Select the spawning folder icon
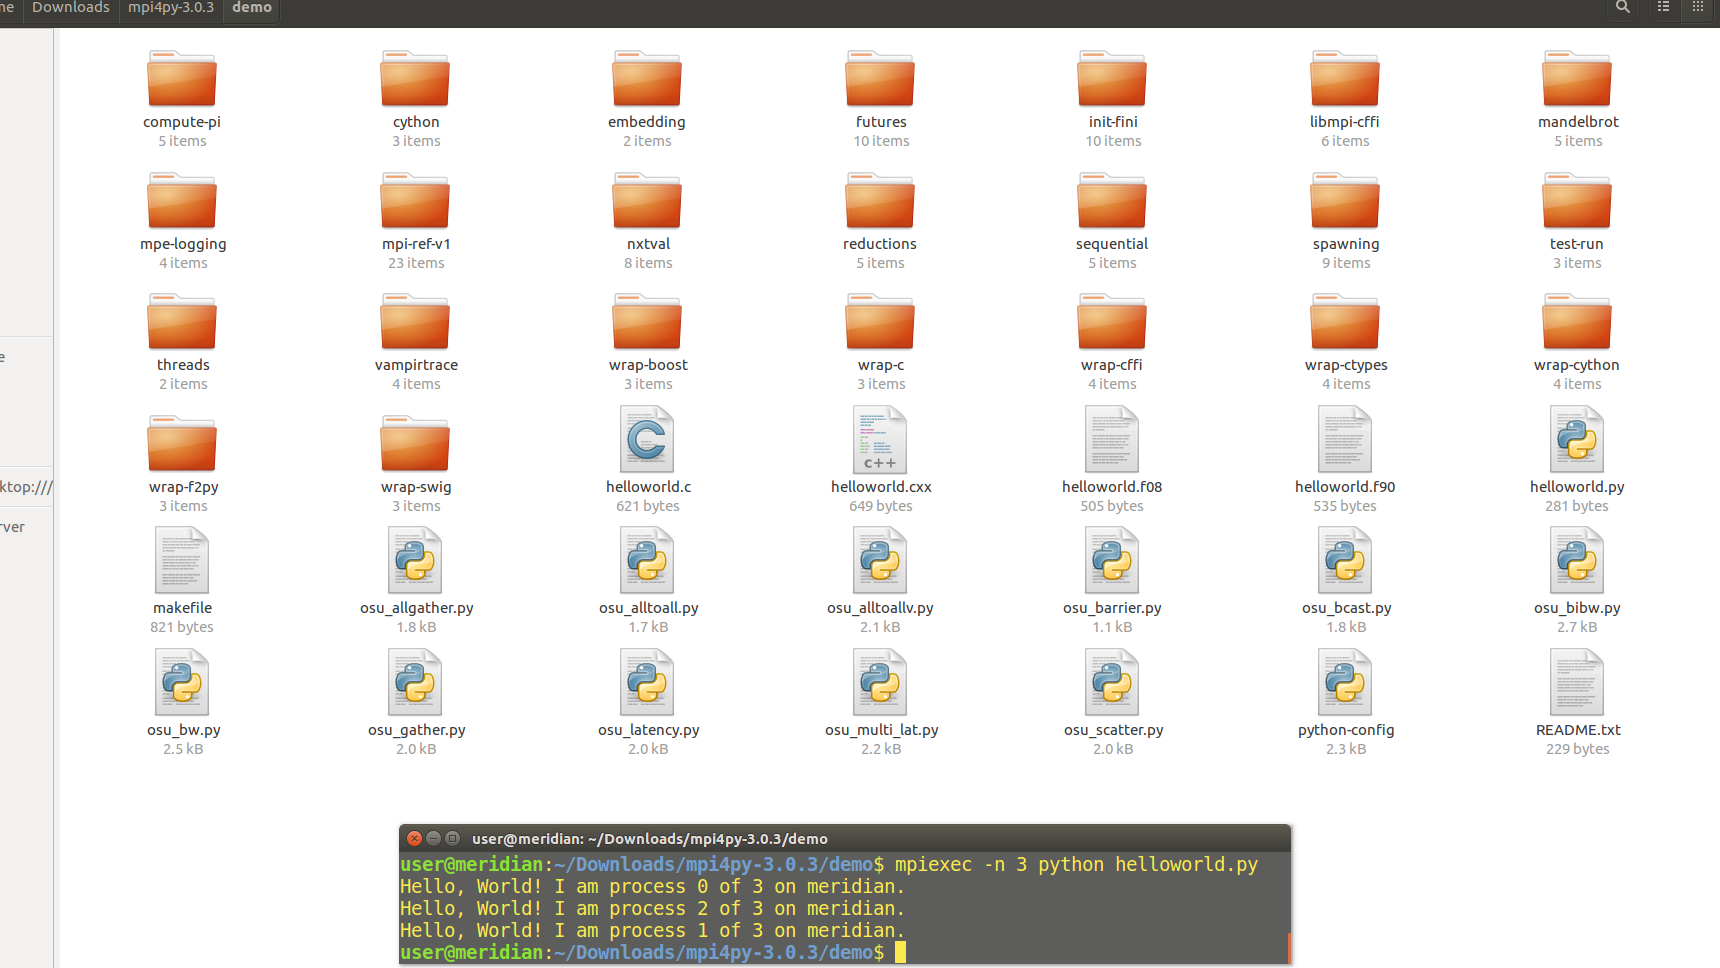This screenshot has width=1720, height=968. pos(1345,201)
